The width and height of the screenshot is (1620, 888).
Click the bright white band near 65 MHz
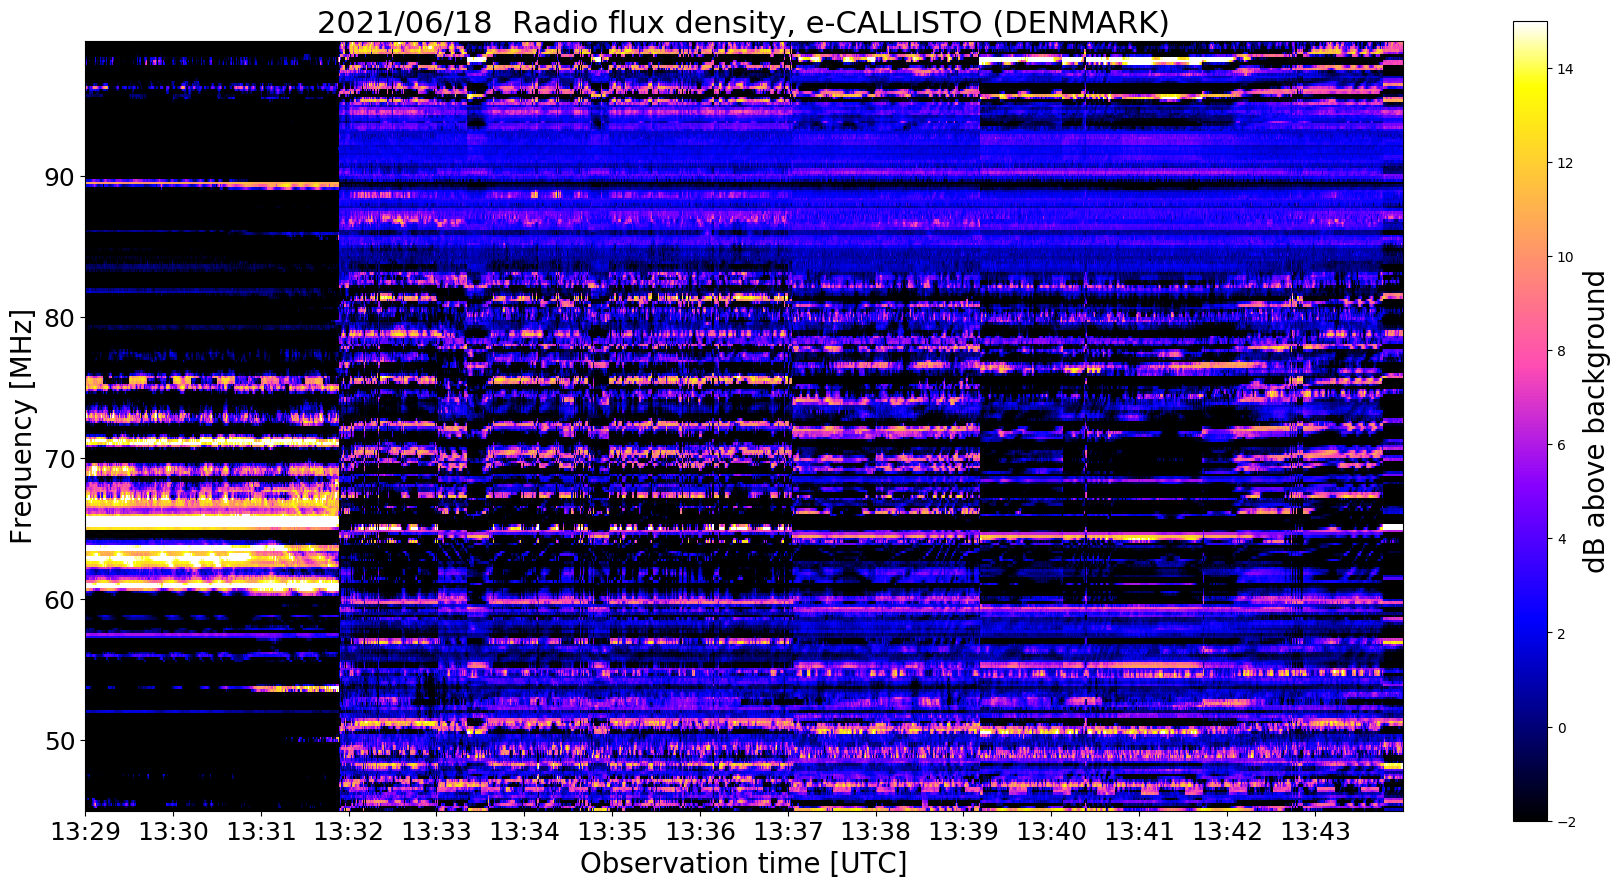click(212, 522)
